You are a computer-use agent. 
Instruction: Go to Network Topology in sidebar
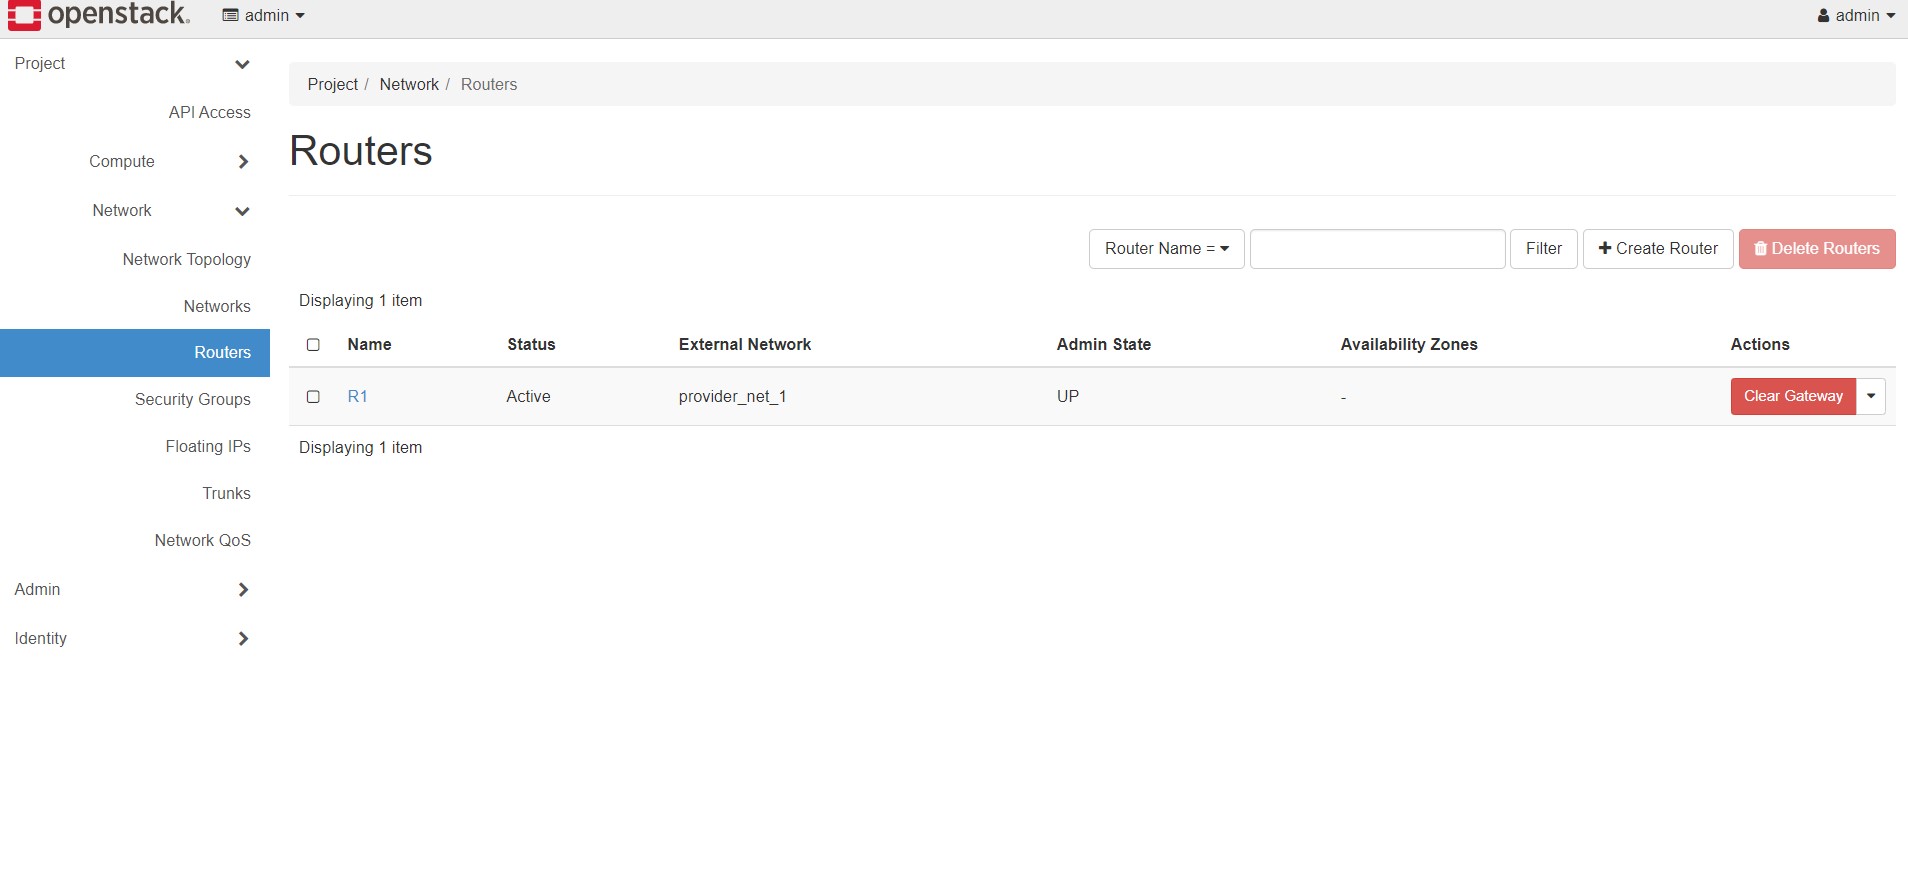[x=186, y=260]
